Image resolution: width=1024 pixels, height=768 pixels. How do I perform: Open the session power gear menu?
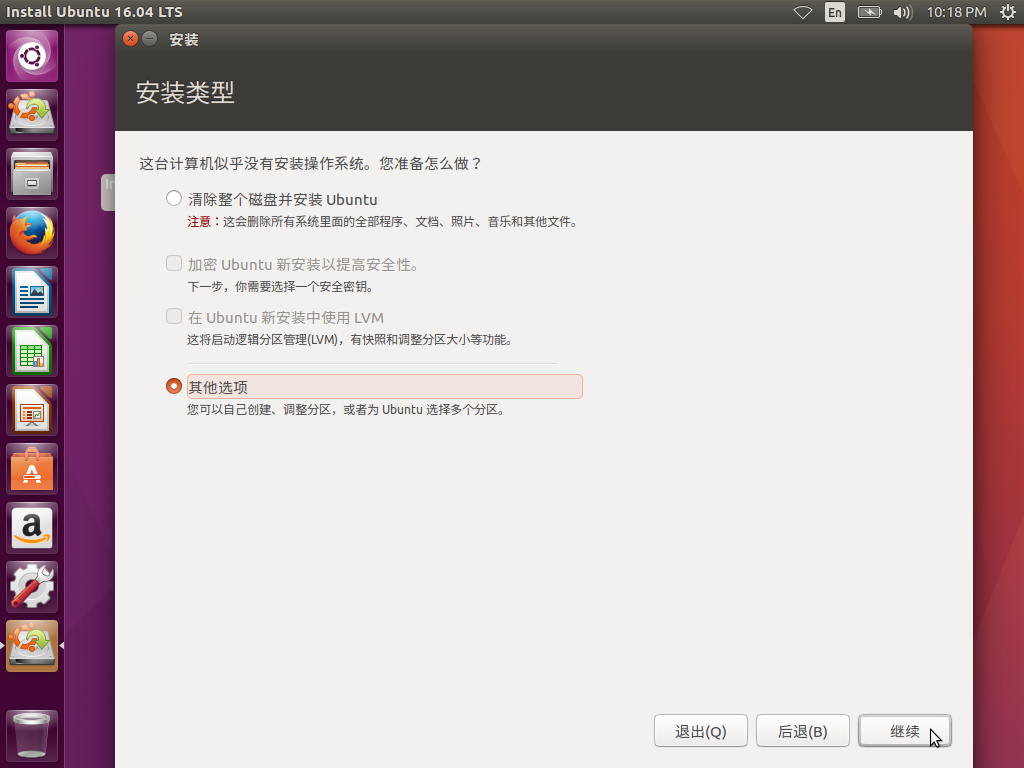(x=1008, y=12)
